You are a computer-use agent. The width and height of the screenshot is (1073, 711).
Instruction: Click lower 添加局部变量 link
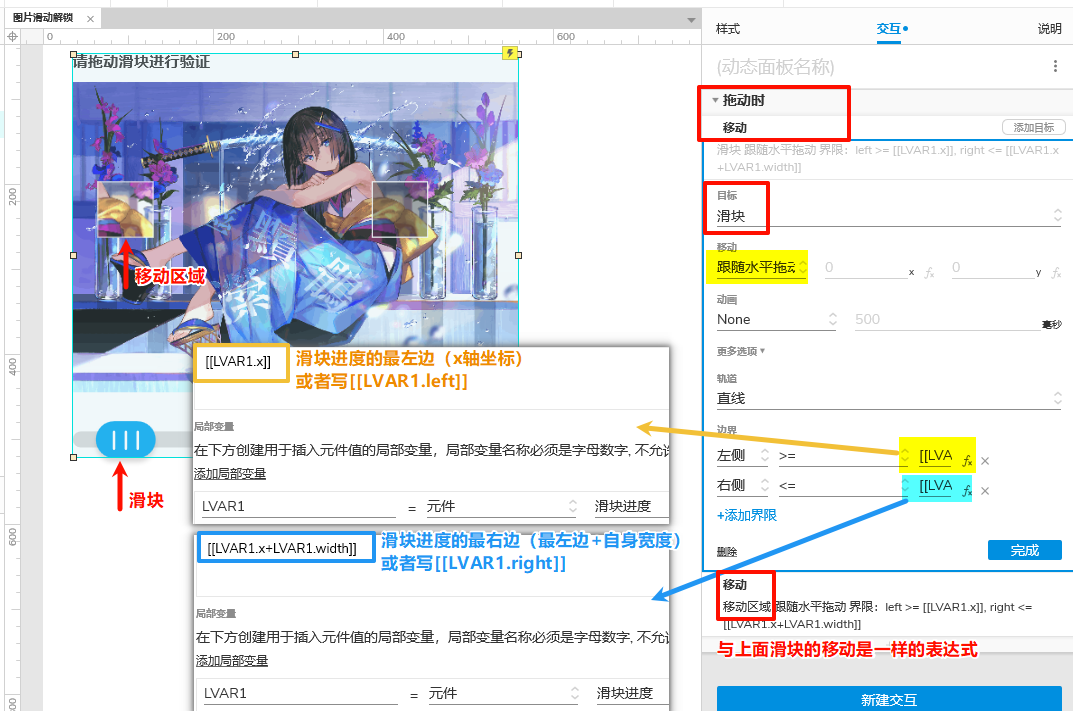(x=232, y=660)
